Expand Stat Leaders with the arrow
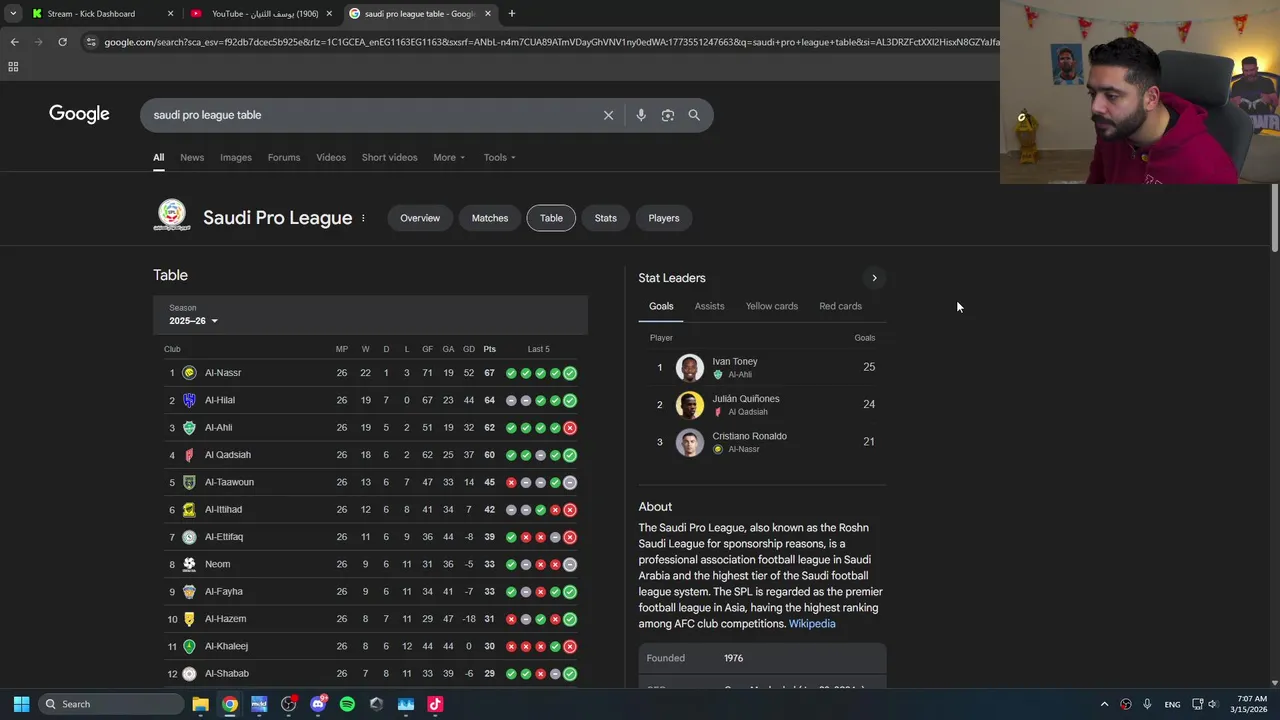 pyautogui.click(x=874, y=278)
